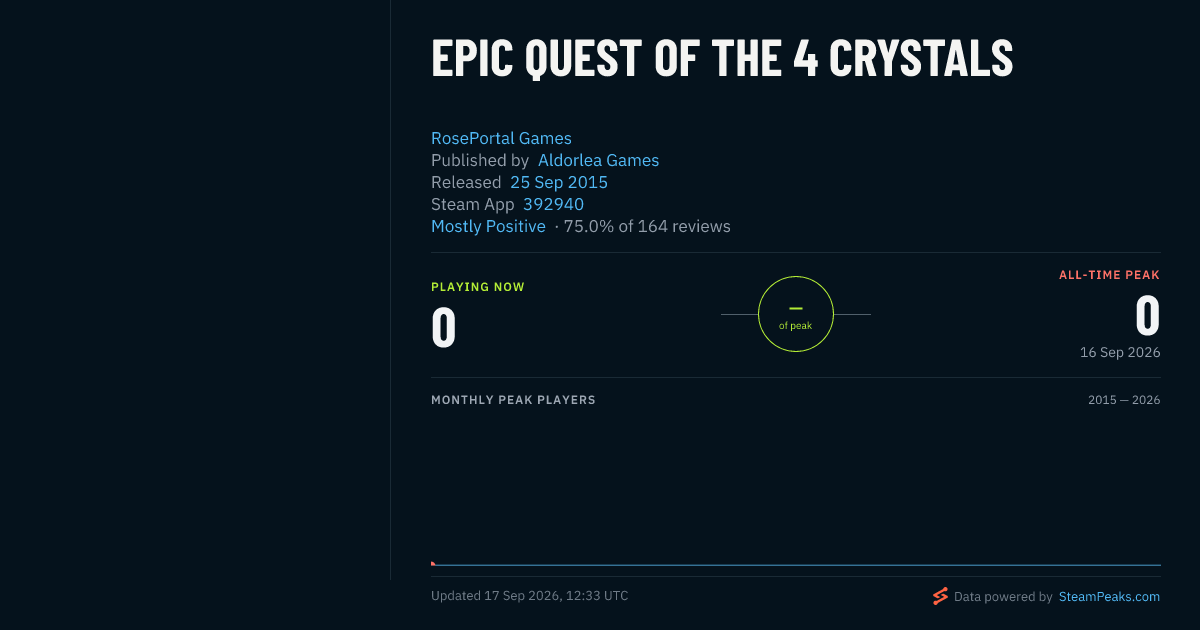Click the Updated timestamp text
Viewport: 1200px width, 630px height.
(x=530, y=595)
